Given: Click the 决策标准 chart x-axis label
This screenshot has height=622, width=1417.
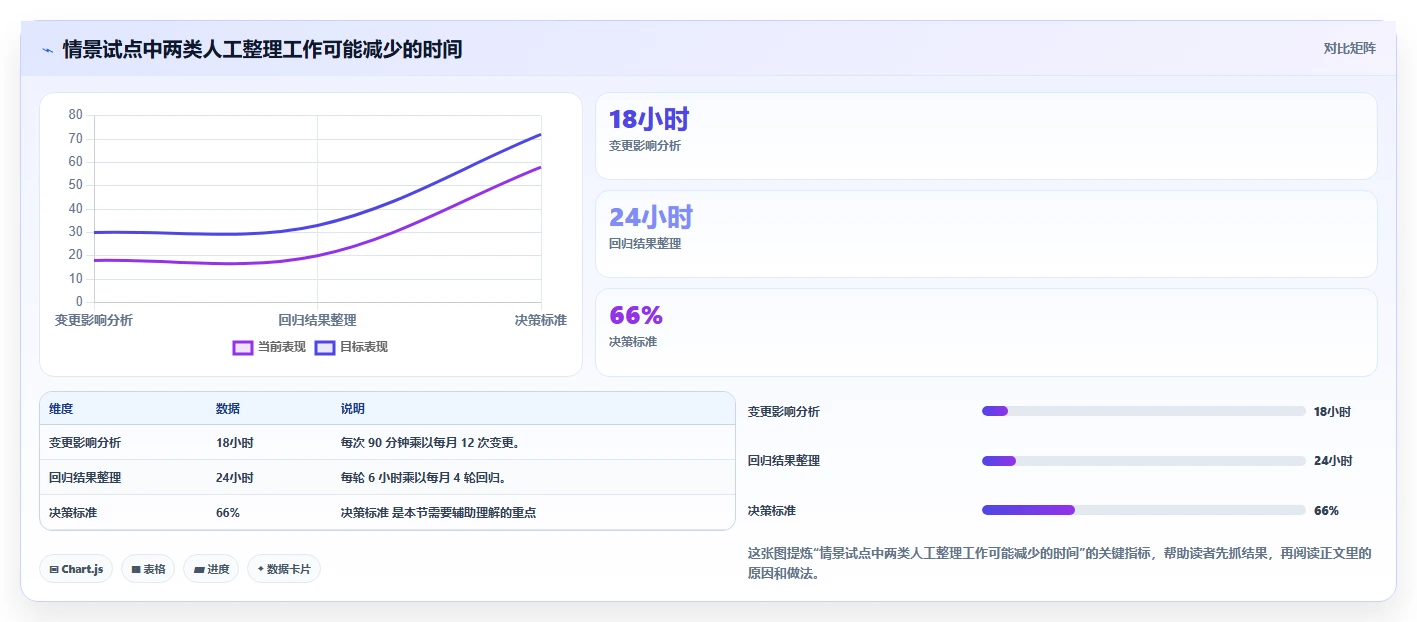Looking at the screenshot, I should pyautogui.click(x=541, y=320).
